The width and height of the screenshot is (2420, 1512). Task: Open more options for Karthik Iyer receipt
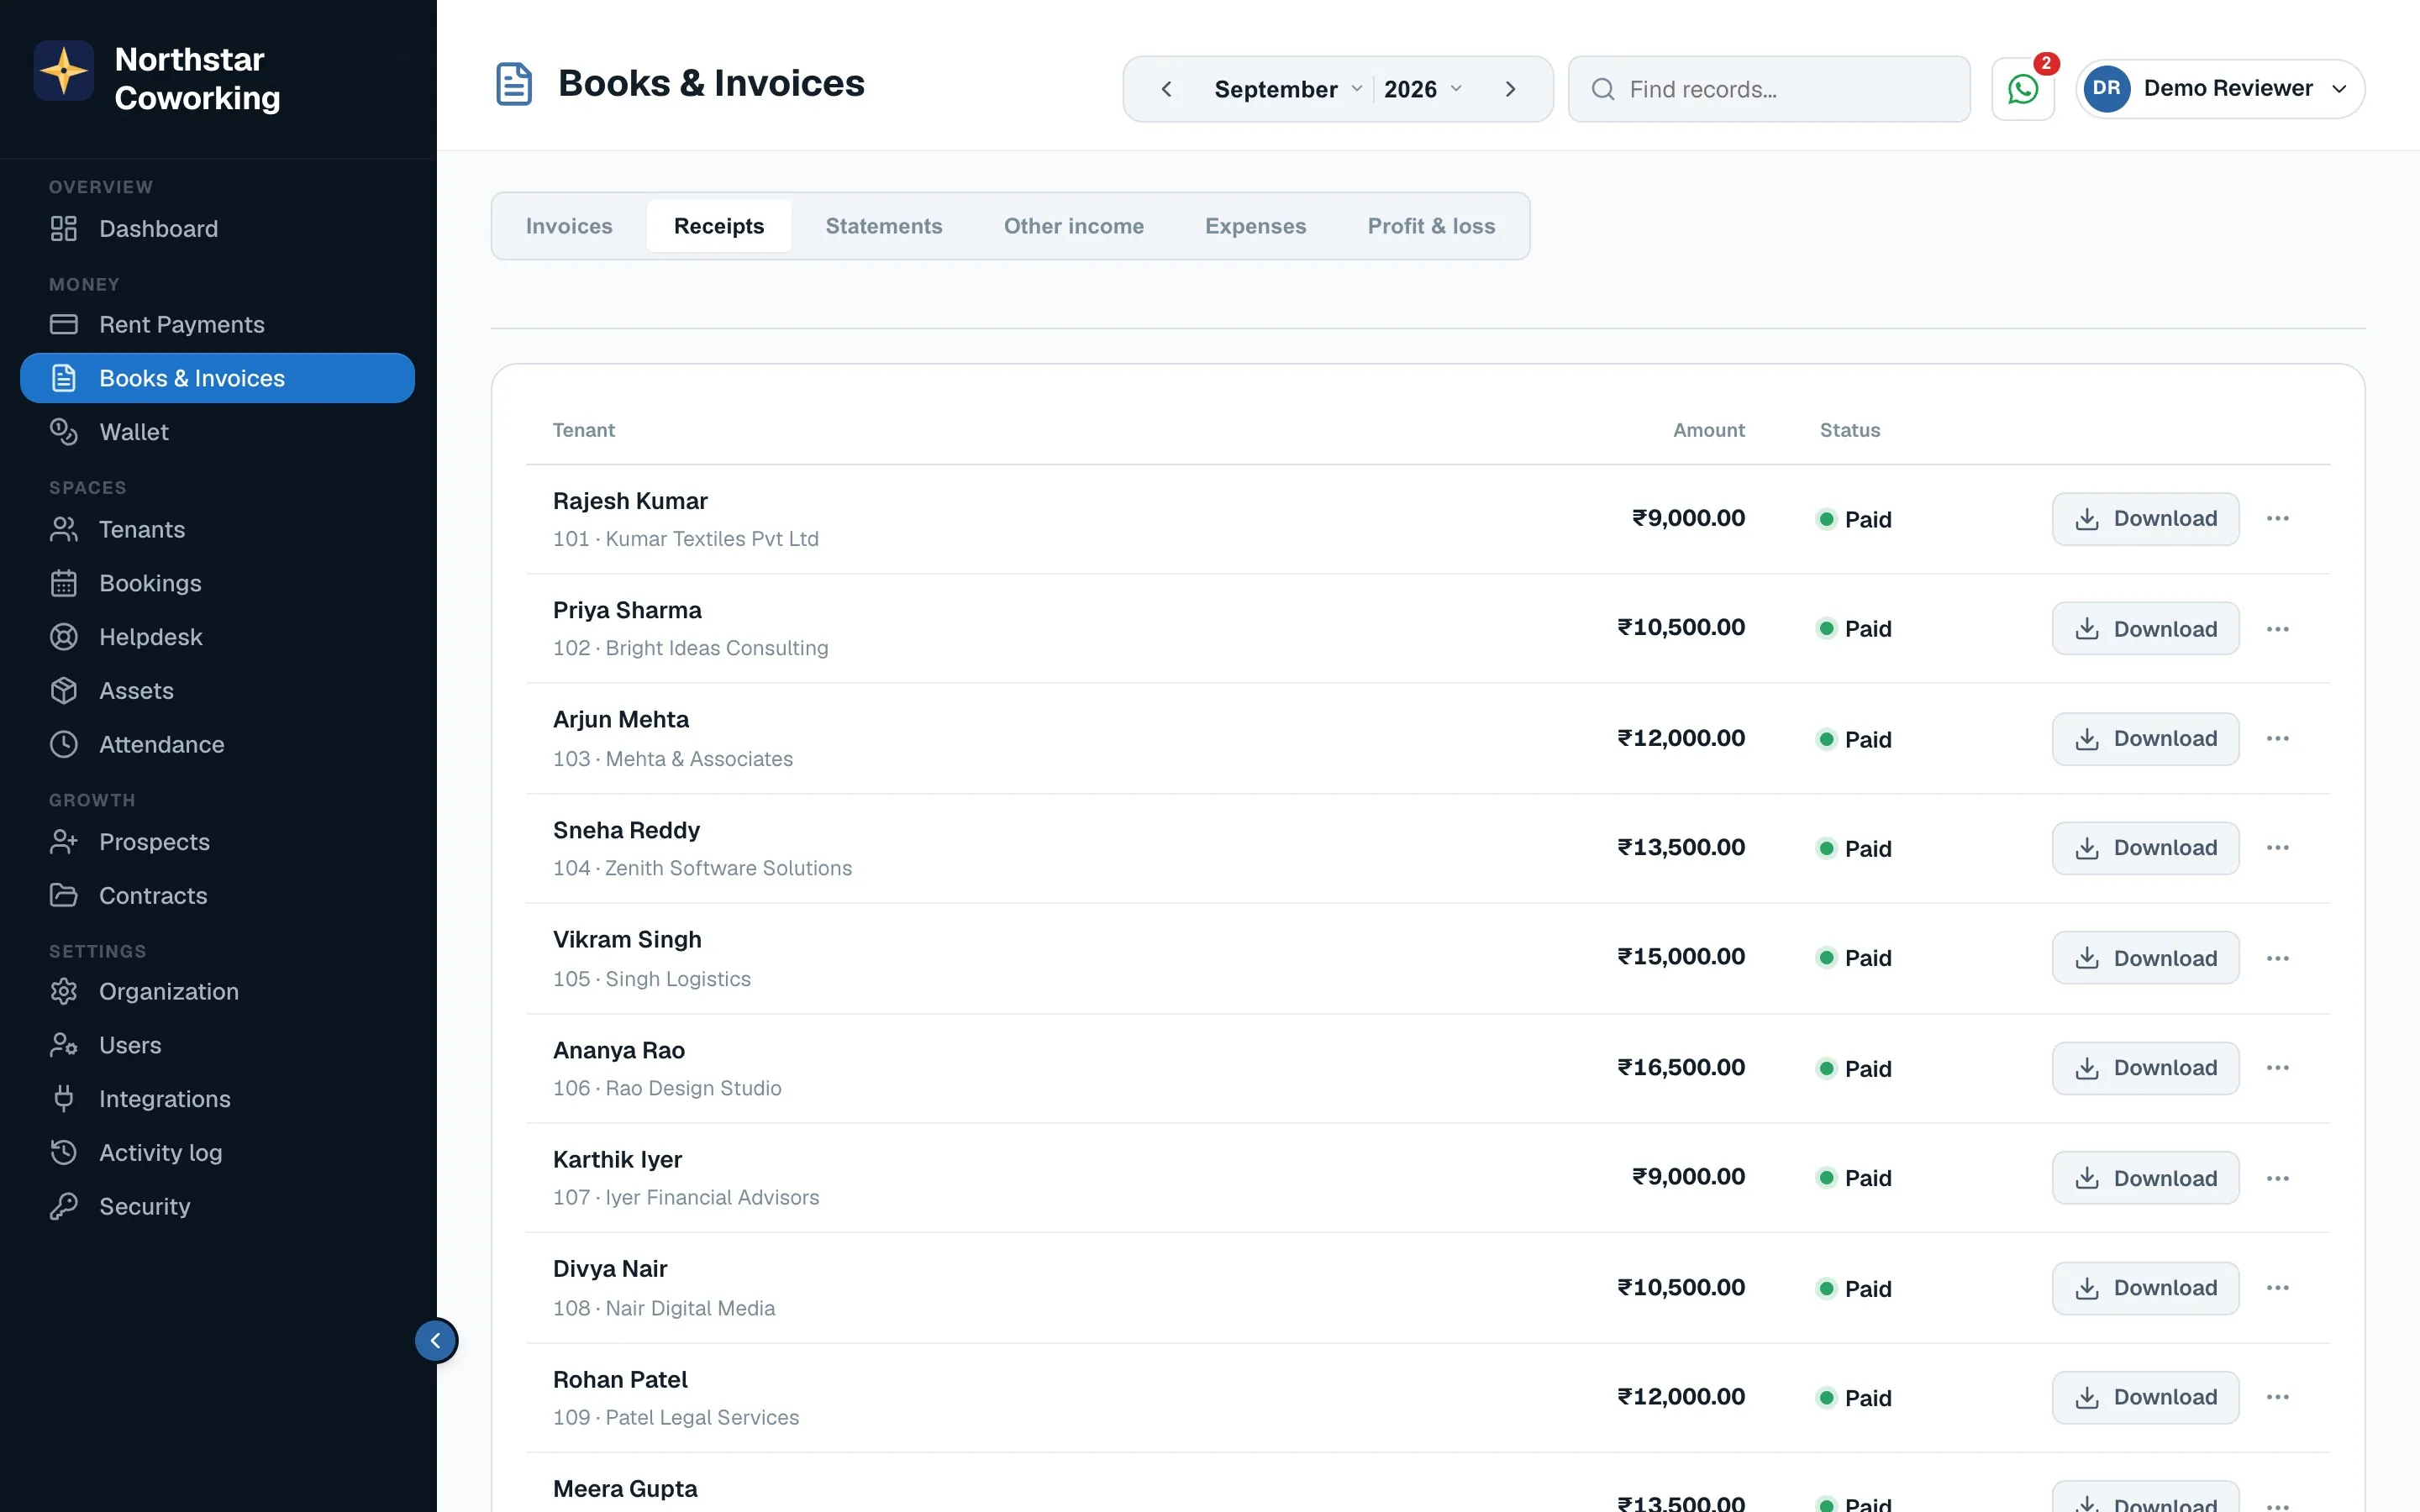click(x=2277, y=1178)
